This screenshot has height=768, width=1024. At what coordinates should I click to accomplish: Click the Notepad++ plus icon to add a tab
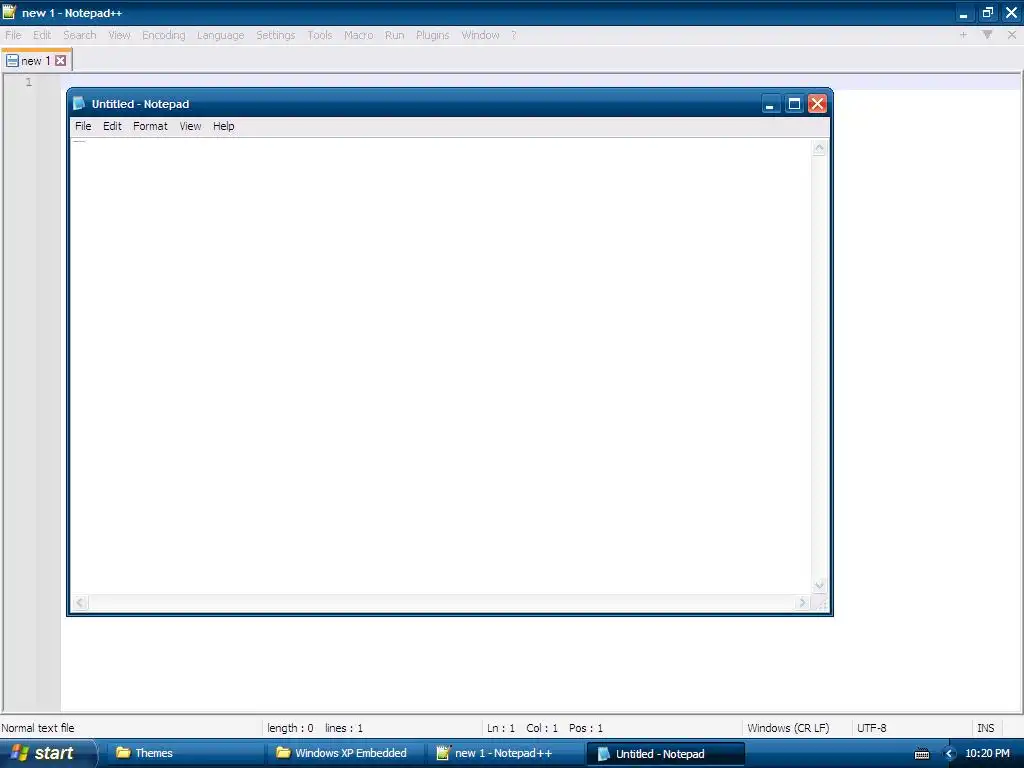click(963, 35)
